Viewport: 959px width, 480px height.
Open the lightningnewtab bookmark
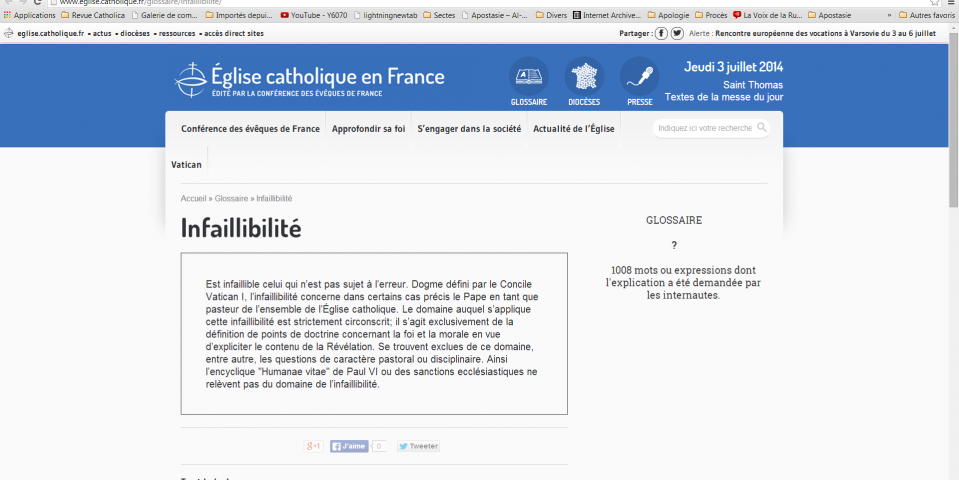385,15
